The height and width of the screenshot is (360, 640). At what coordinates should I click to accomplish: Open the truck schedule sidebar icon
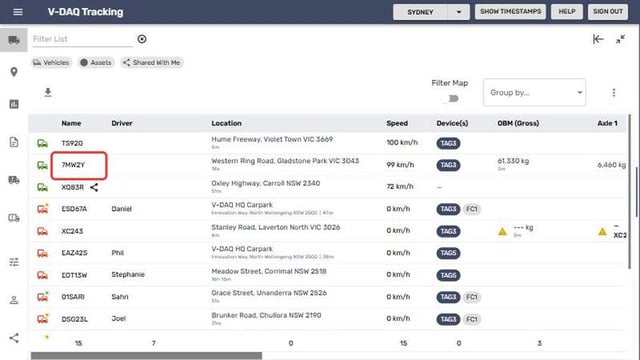click(x=14, y=218)
